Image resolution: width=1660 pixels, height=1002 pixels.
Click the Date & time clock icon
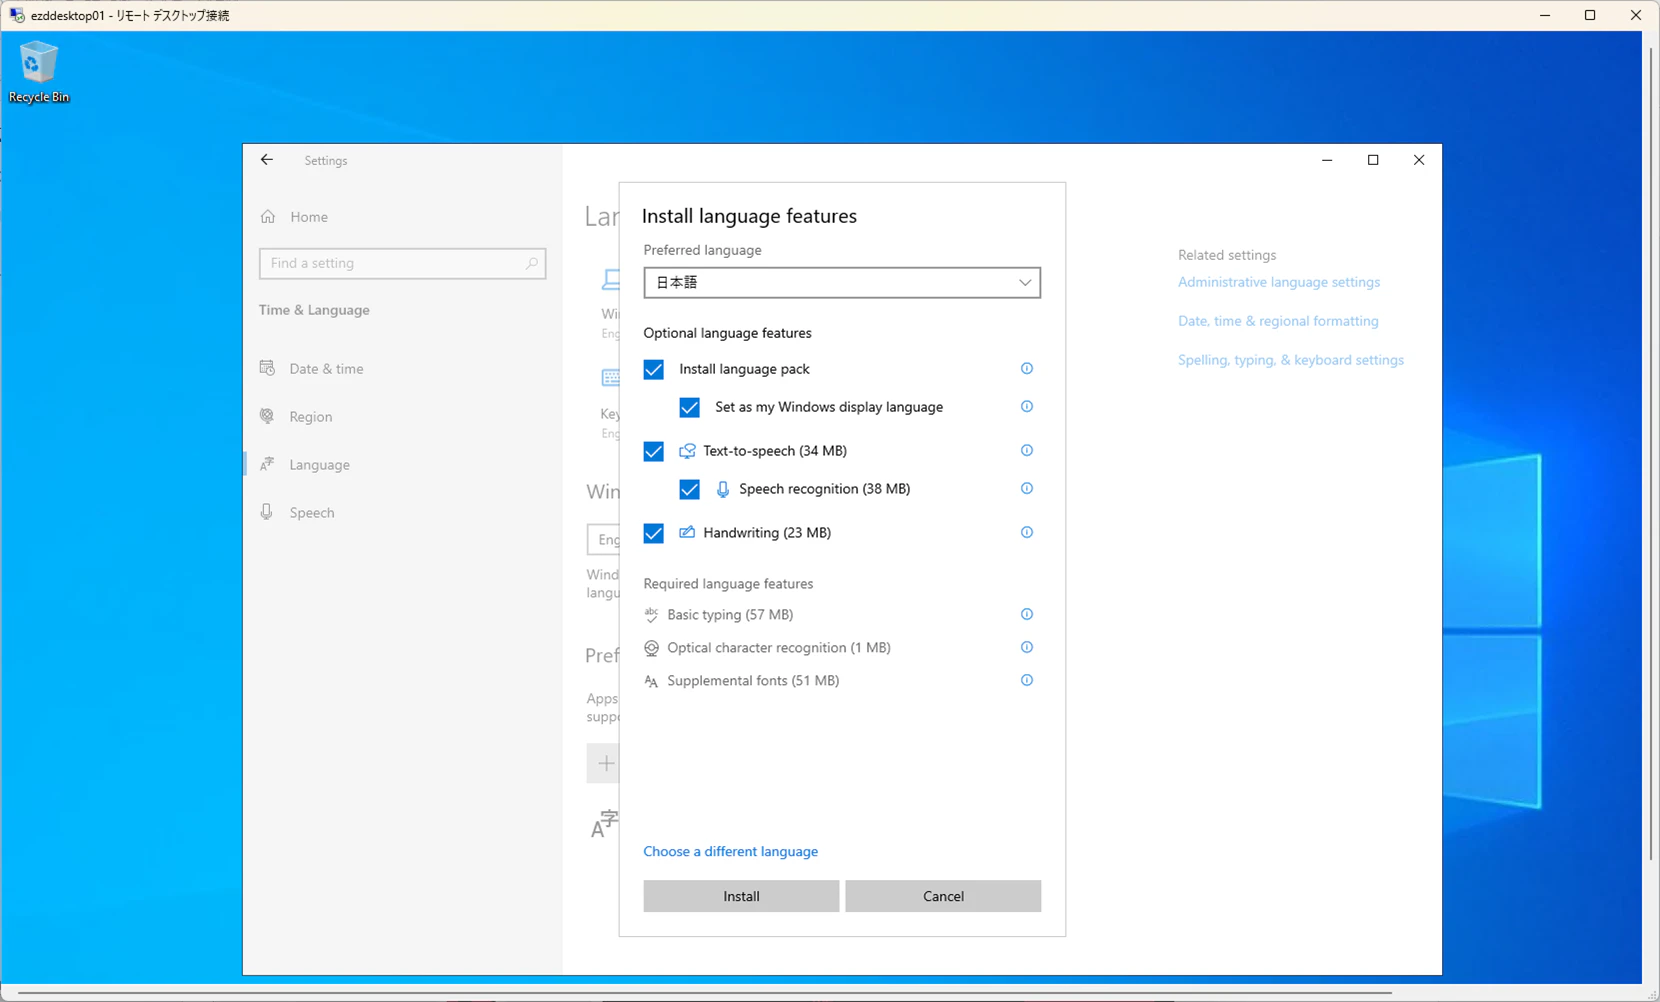click(267, 368)
